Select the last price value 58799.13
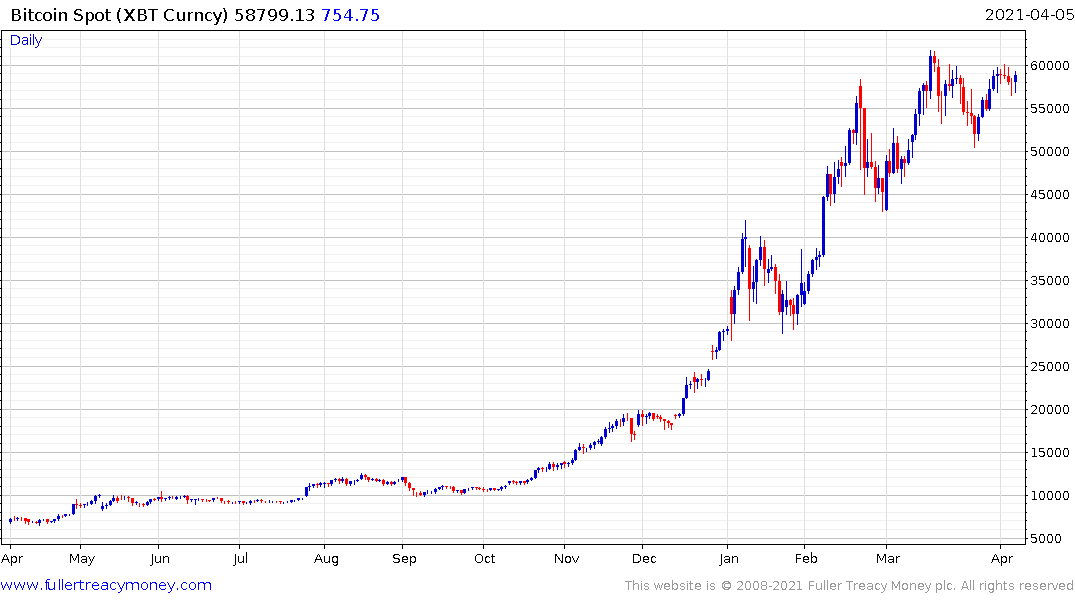 274,15
